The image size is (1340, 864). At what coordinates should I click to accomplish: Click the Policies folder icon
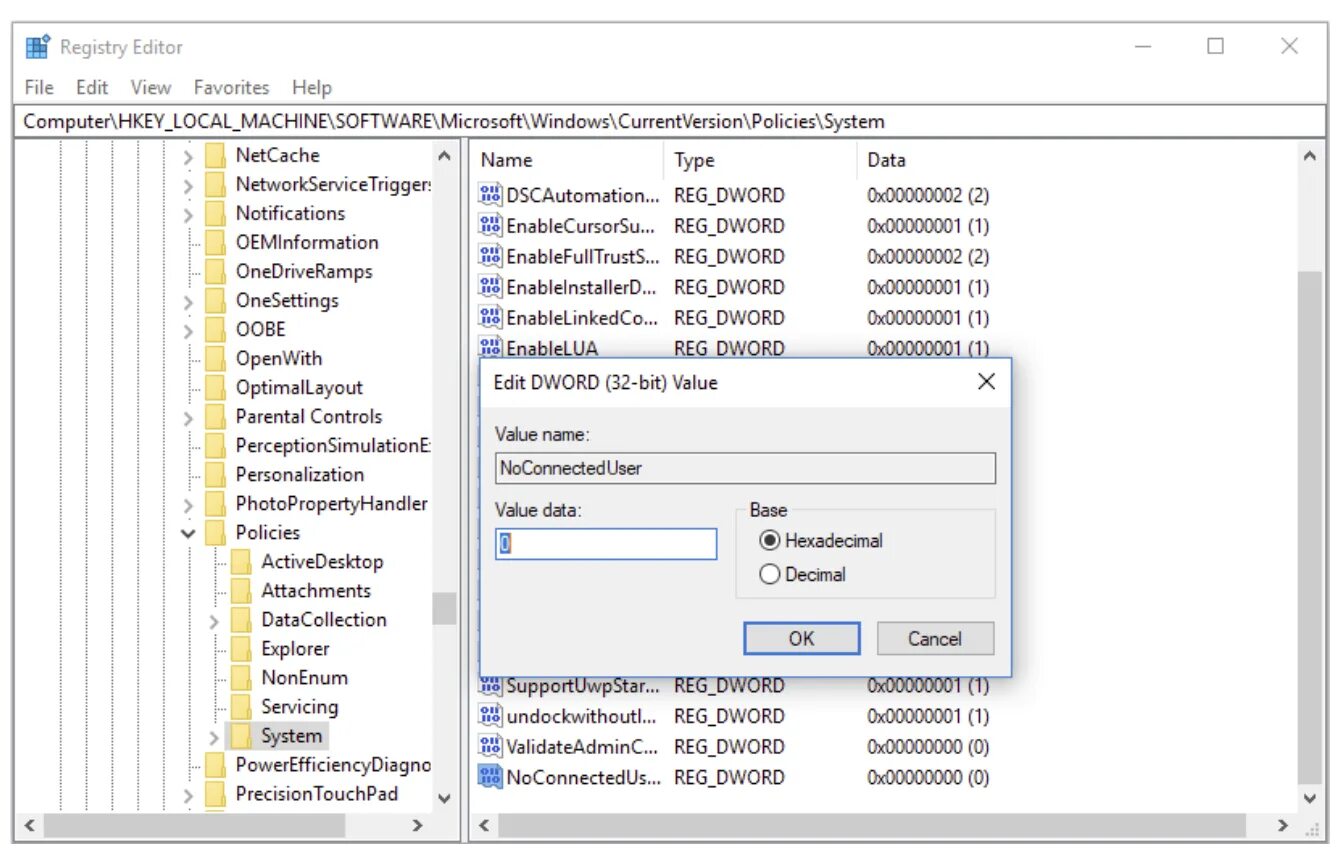tap(215, 533)
